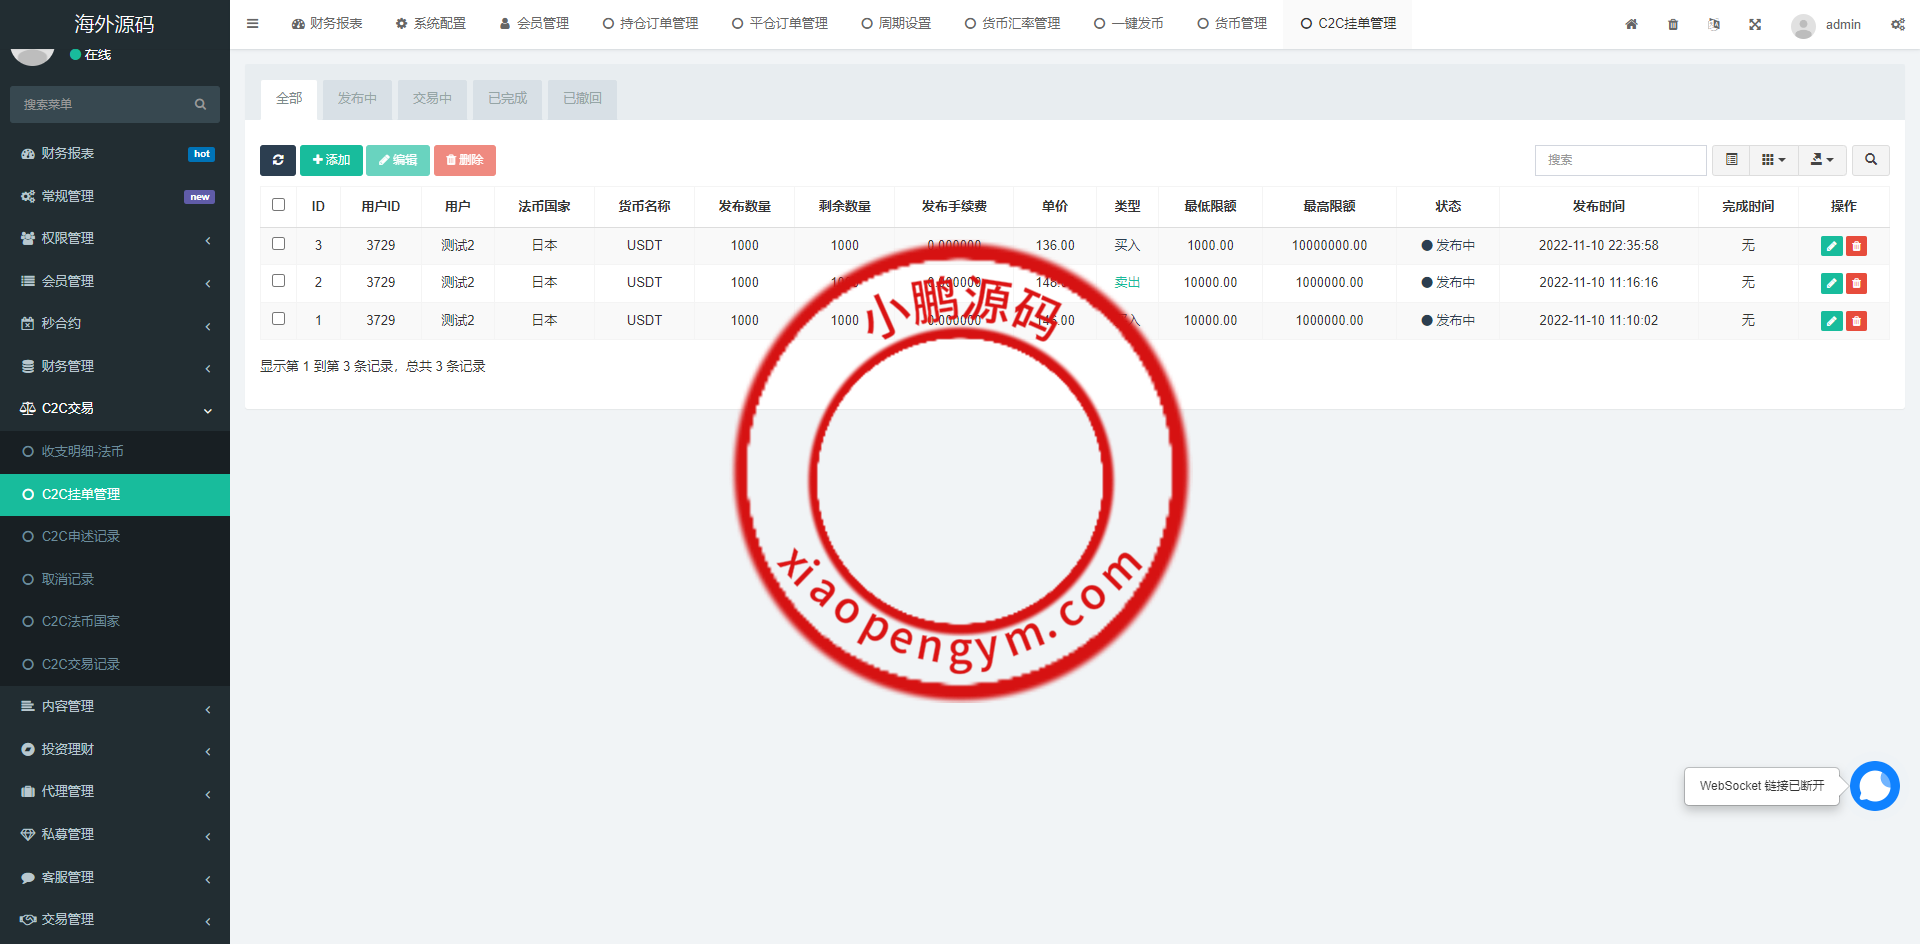This screenshot has width=1920, height=944.
Task: Check the row checkbox for order ID 2
Action: [278, 281]
